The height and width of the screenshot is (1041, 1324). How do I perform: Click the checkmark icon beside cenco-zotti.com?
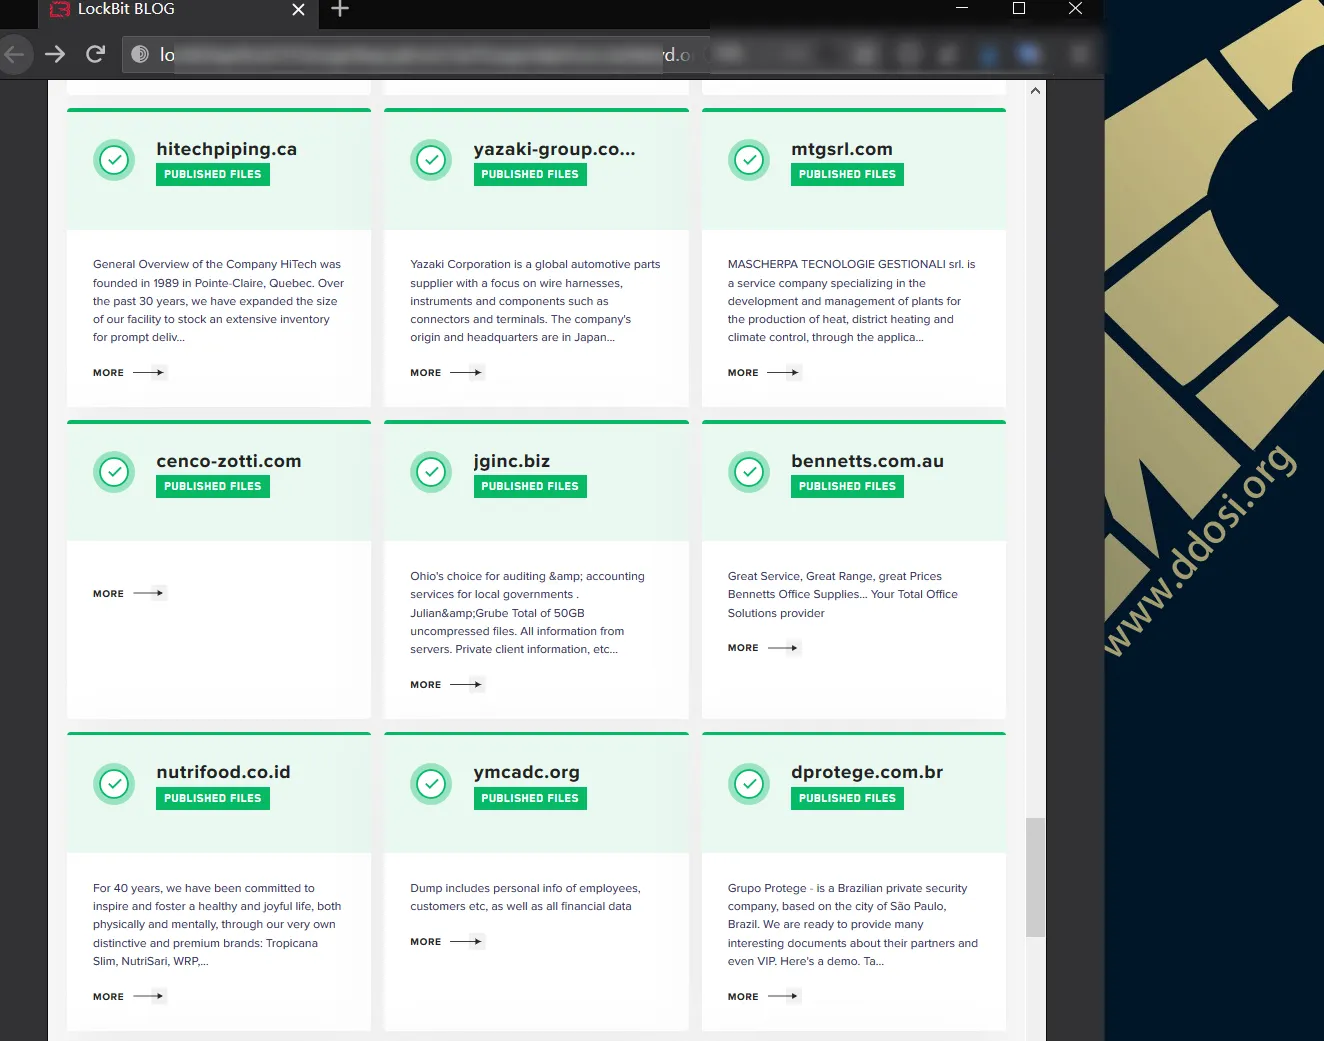pos(114,472)
